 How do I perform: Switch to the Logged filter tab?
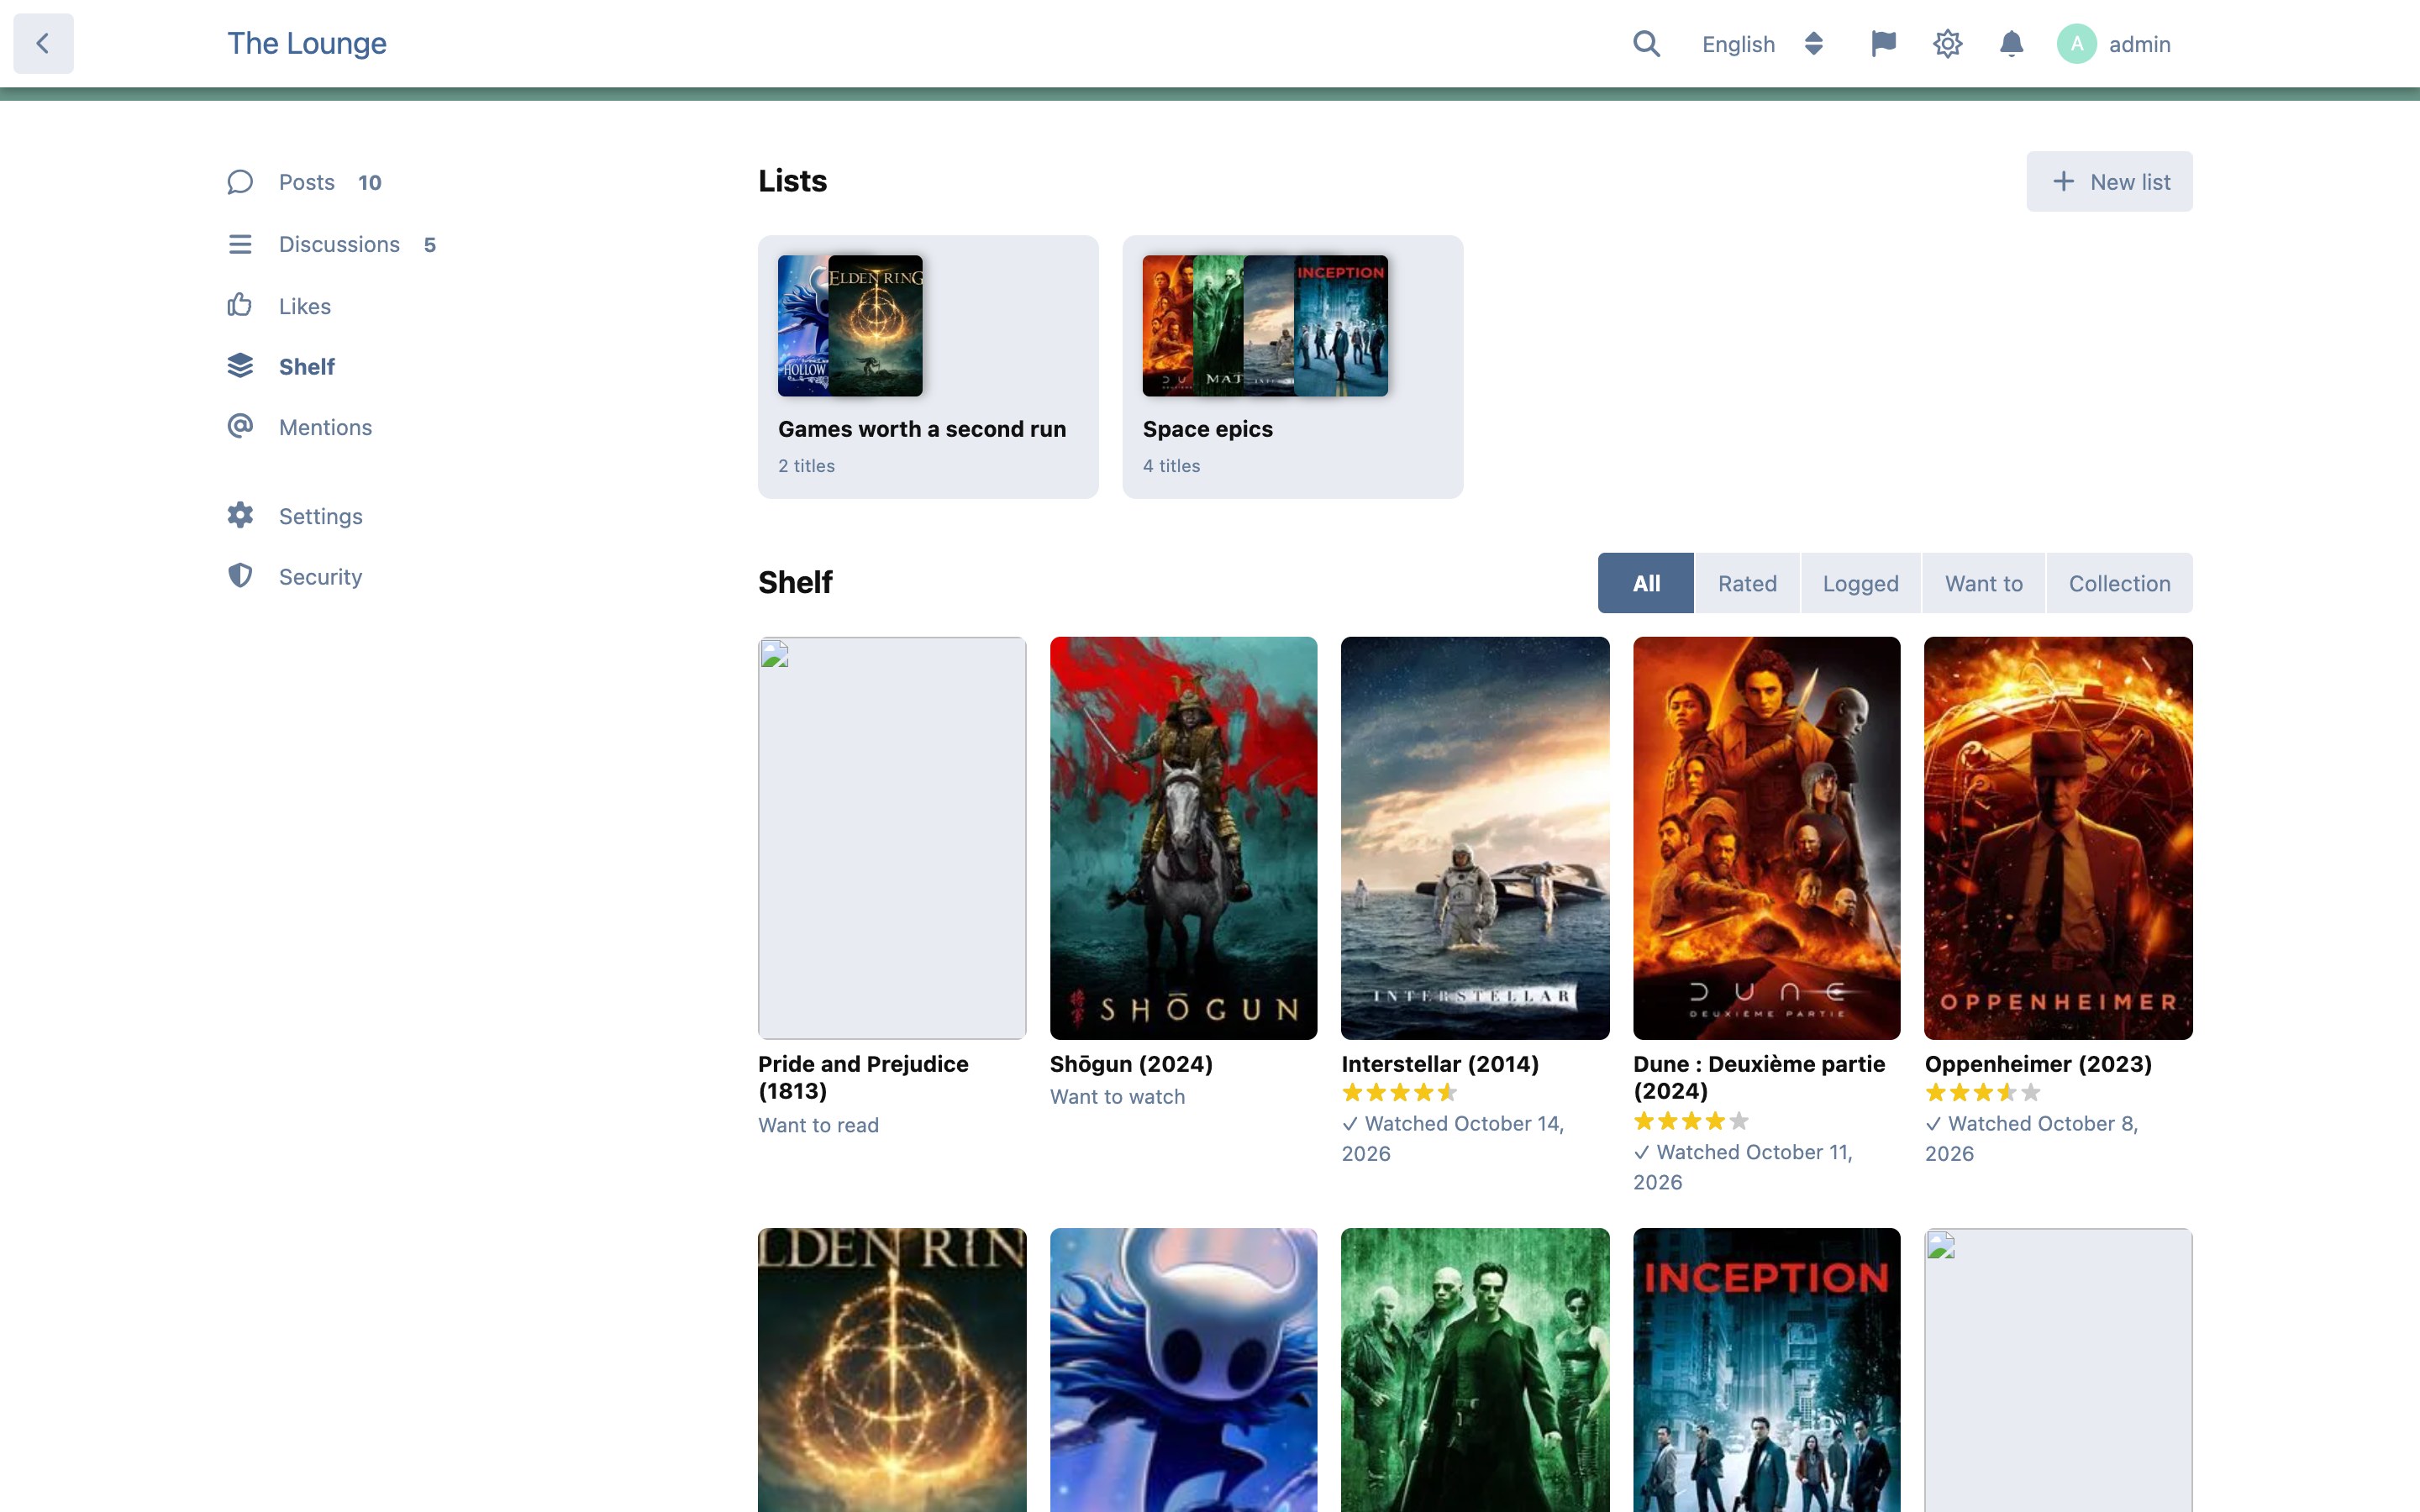pyautogui.click(x=1860, y=583)
